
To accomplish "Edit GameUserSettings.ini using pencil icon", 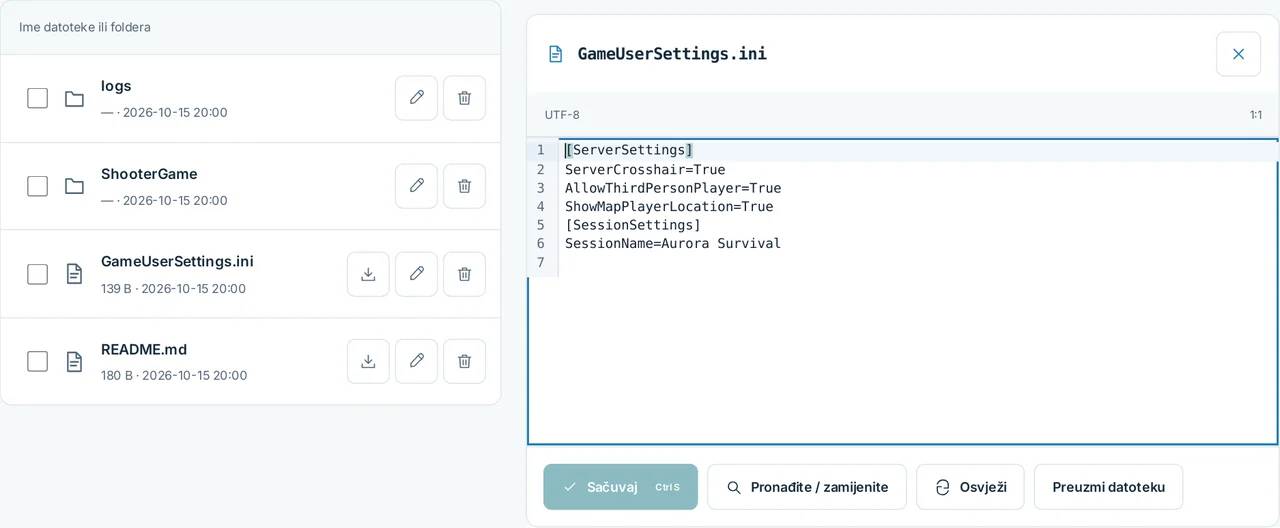I will (x=416, y=274).
